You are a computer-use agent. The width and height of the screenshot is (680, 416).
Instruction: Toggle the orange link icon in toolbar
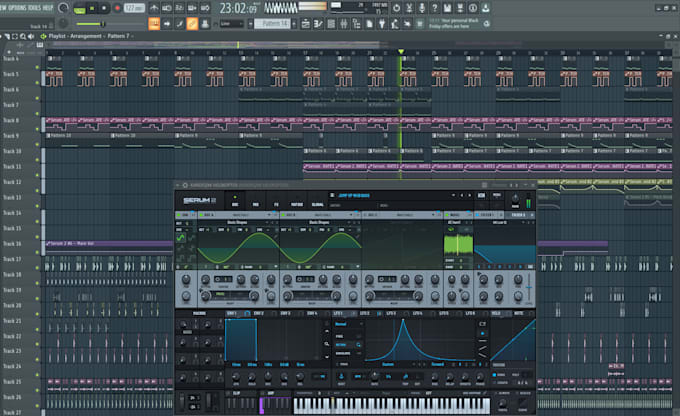[193, 23]
